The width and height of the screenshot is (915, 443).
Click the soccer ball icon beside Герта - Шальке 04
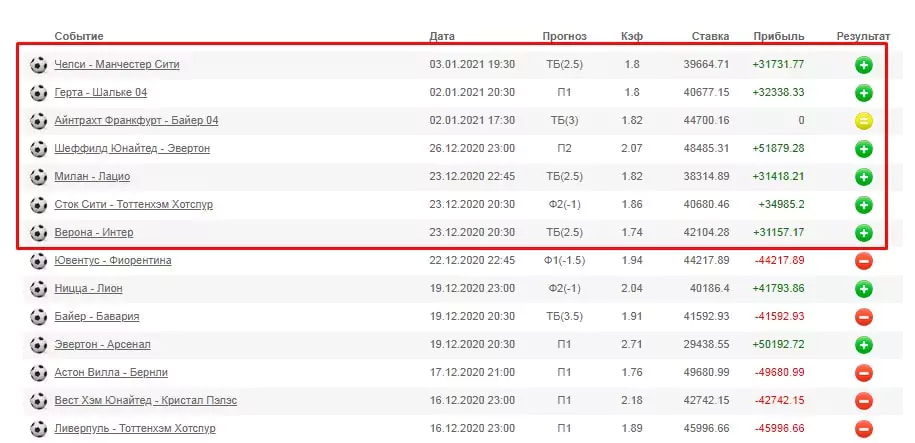39,93
